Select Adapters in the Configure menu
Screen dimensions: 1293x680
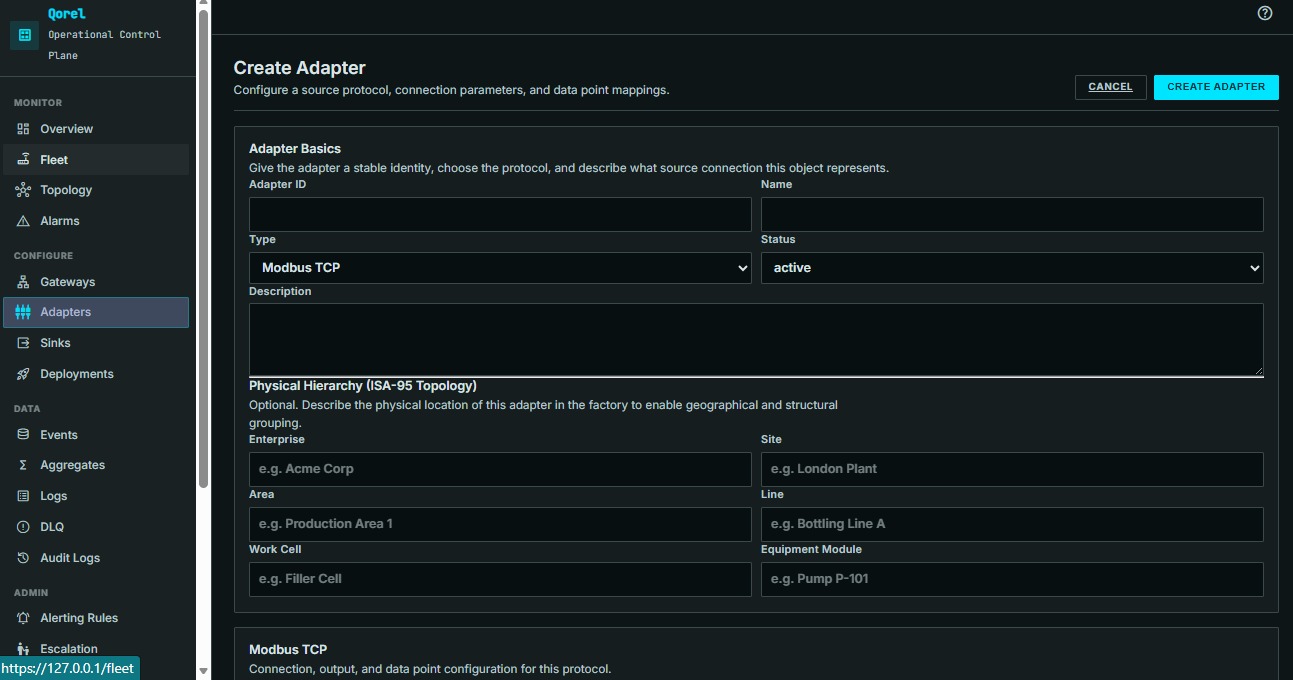click(96, 312)
